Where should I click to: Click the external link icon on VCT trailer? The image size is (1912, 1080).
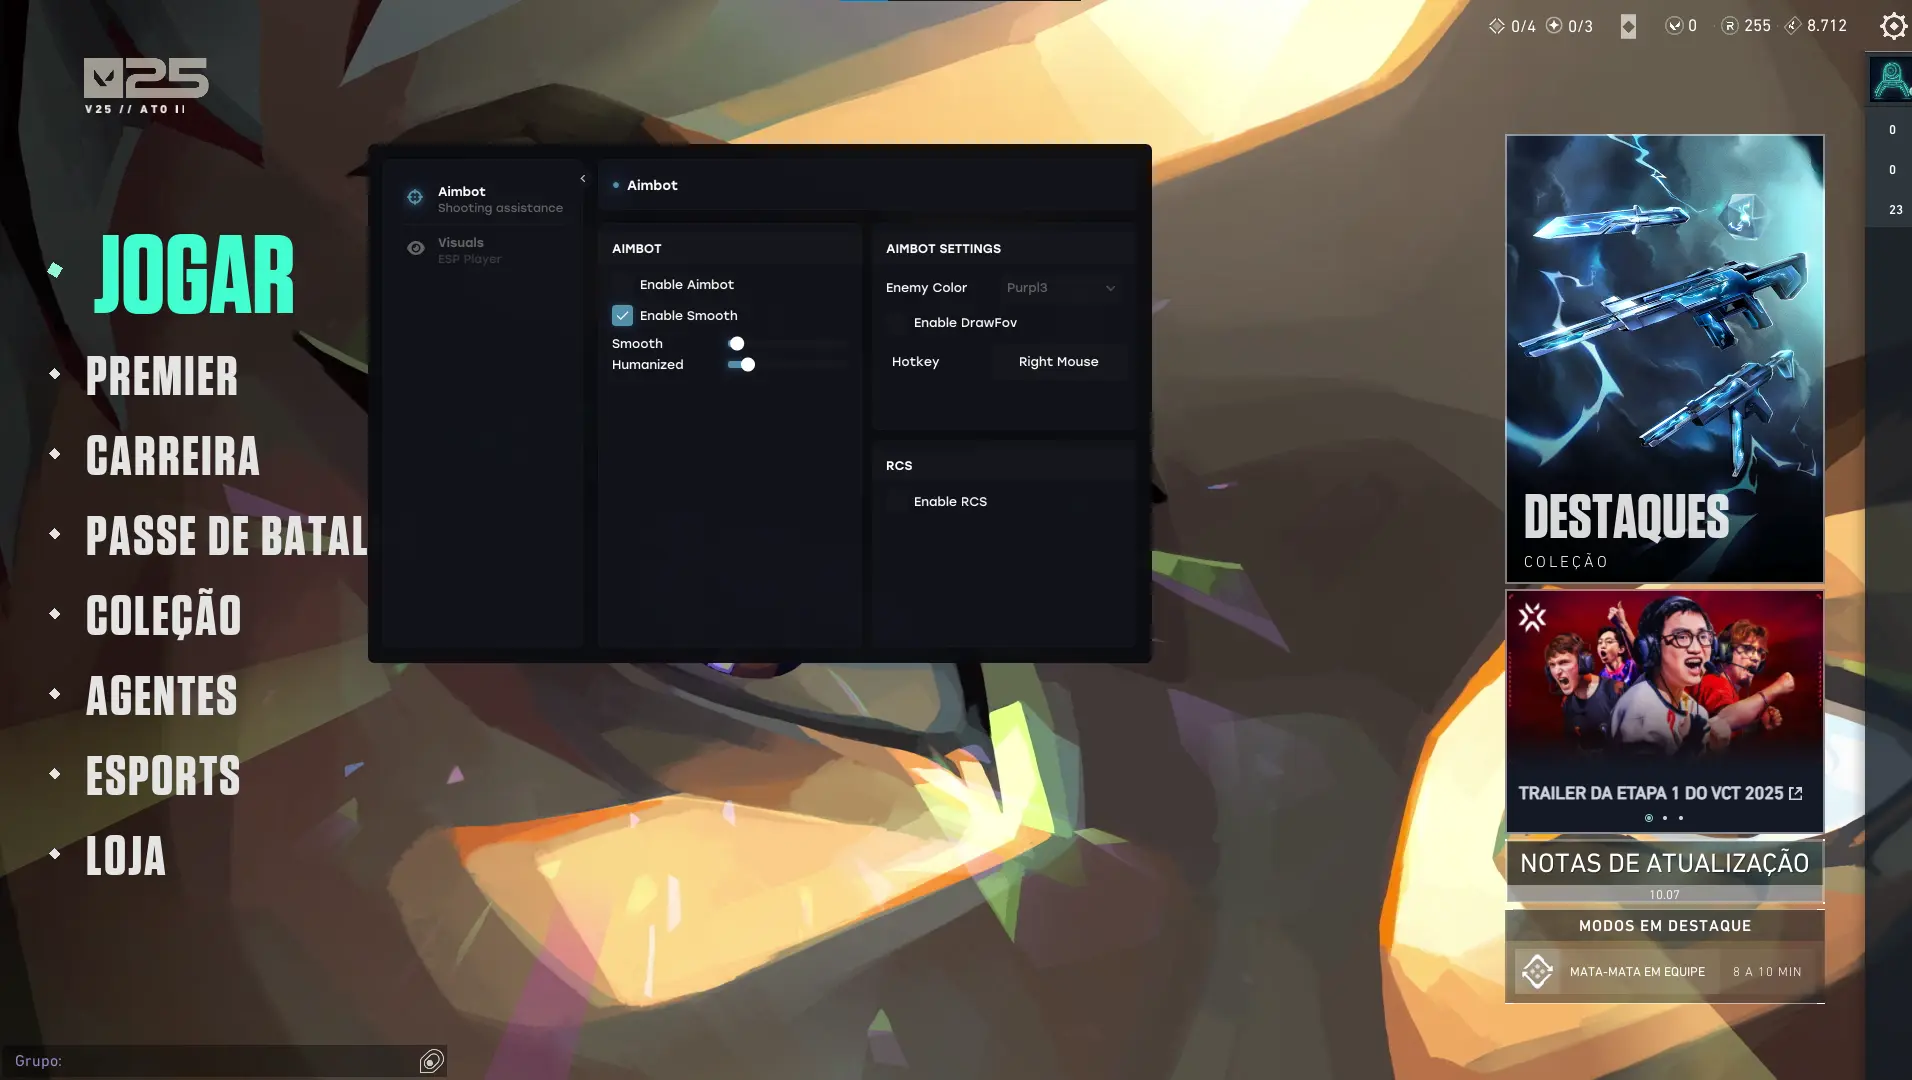pos(1796,793)
